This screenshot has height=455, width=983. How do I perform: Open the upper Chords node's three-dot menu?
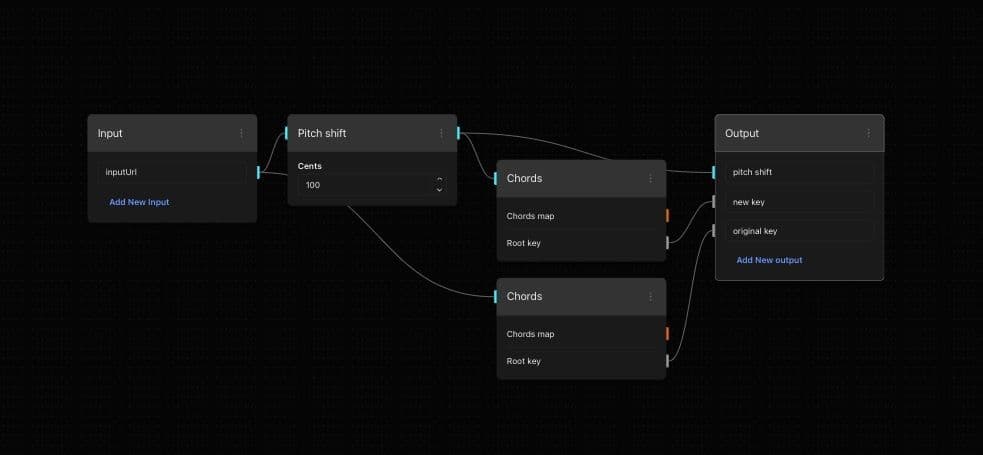(x=650, y=178)
